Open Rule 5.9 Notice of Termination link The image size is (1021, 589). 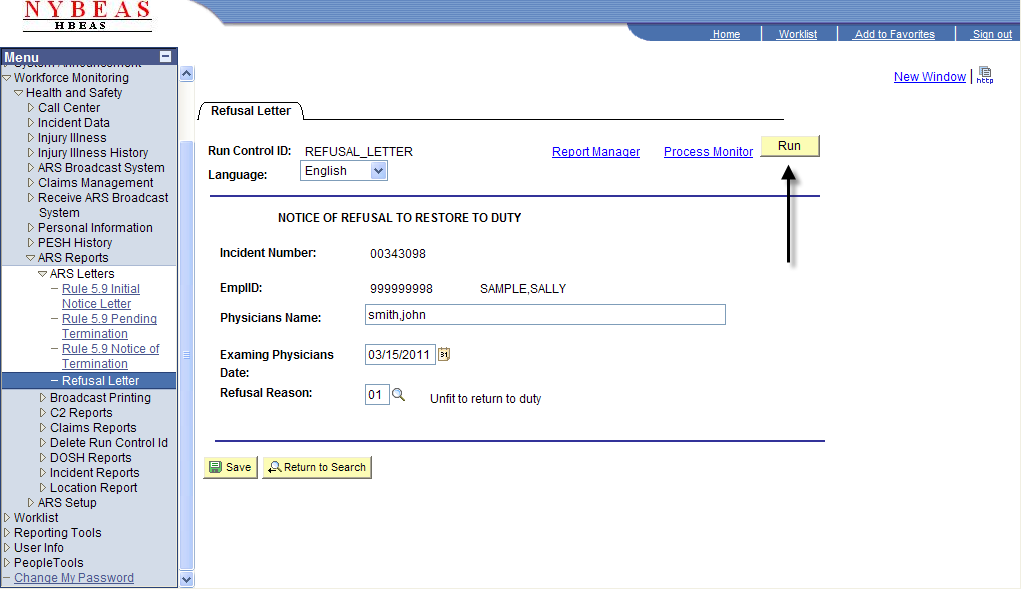point(111,356)
